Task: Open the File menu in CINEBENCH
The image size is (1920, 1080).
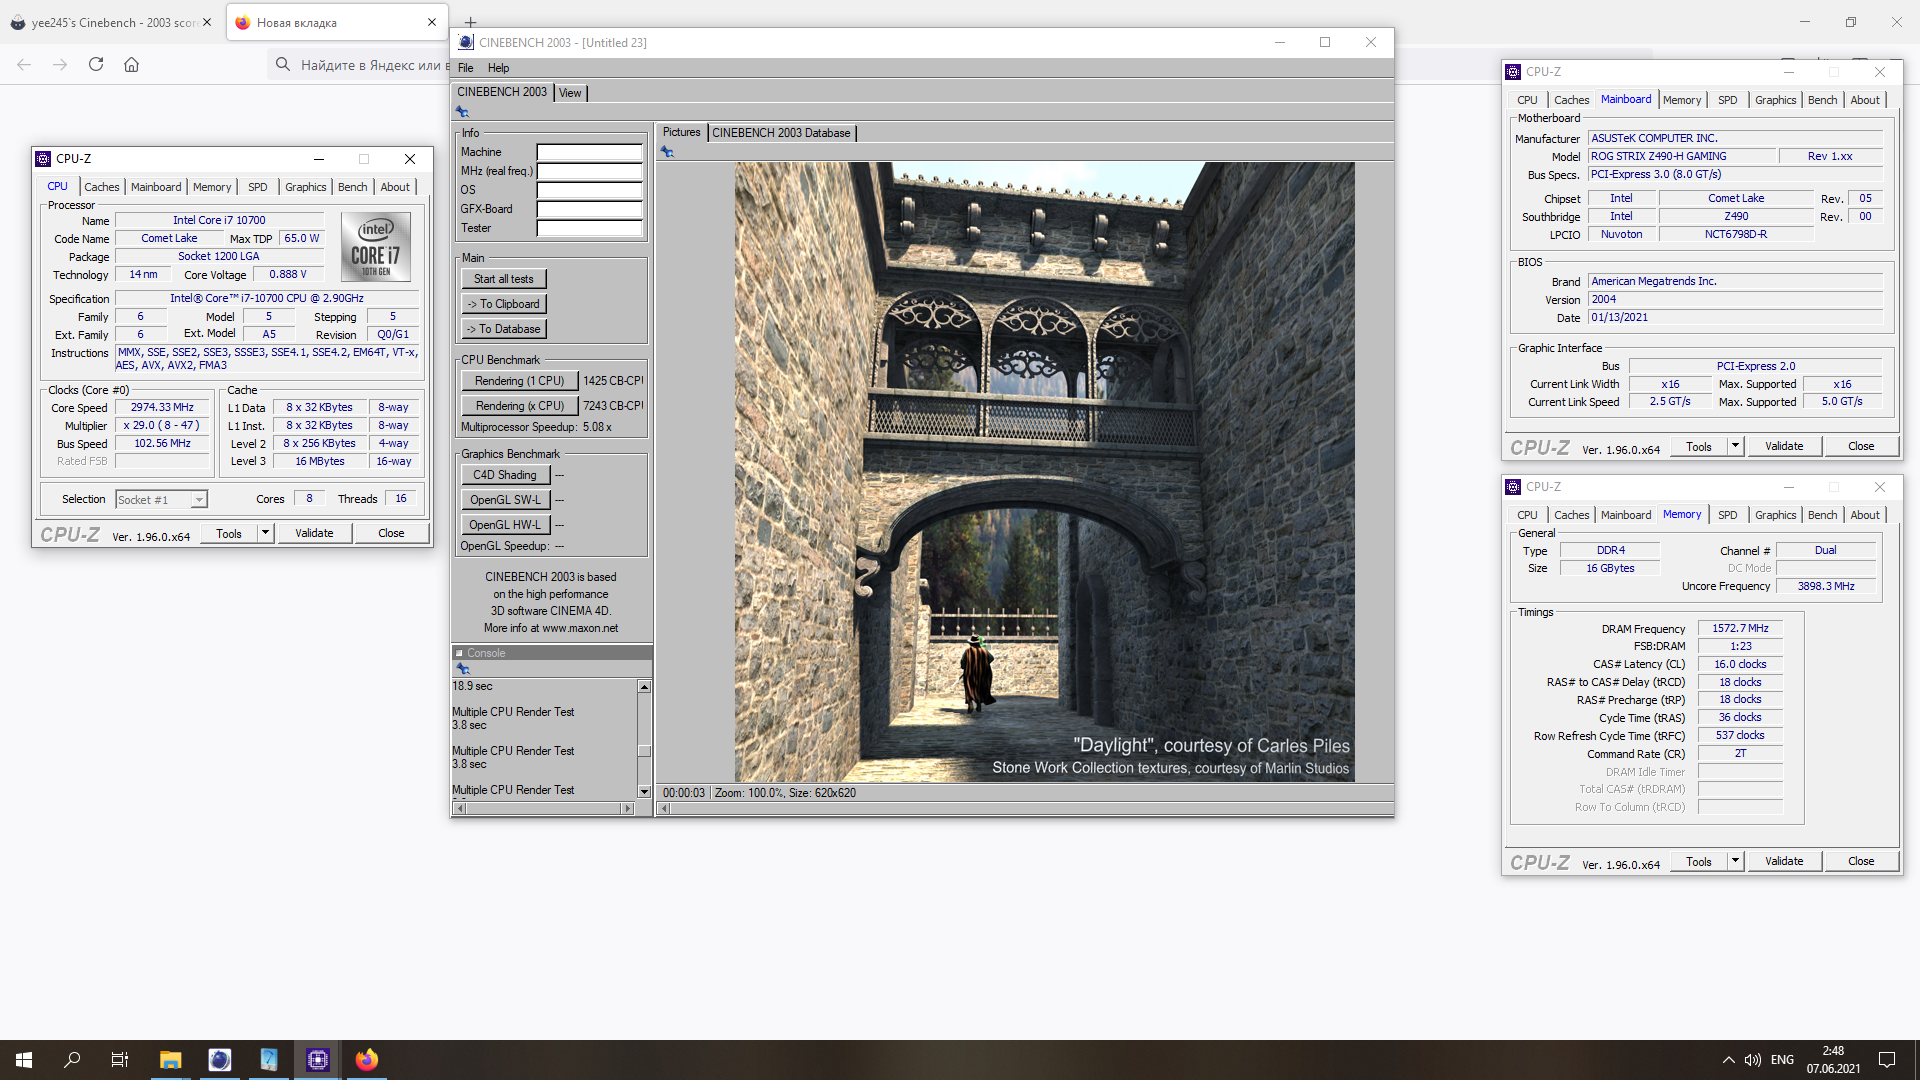Action: click(466, 68)
